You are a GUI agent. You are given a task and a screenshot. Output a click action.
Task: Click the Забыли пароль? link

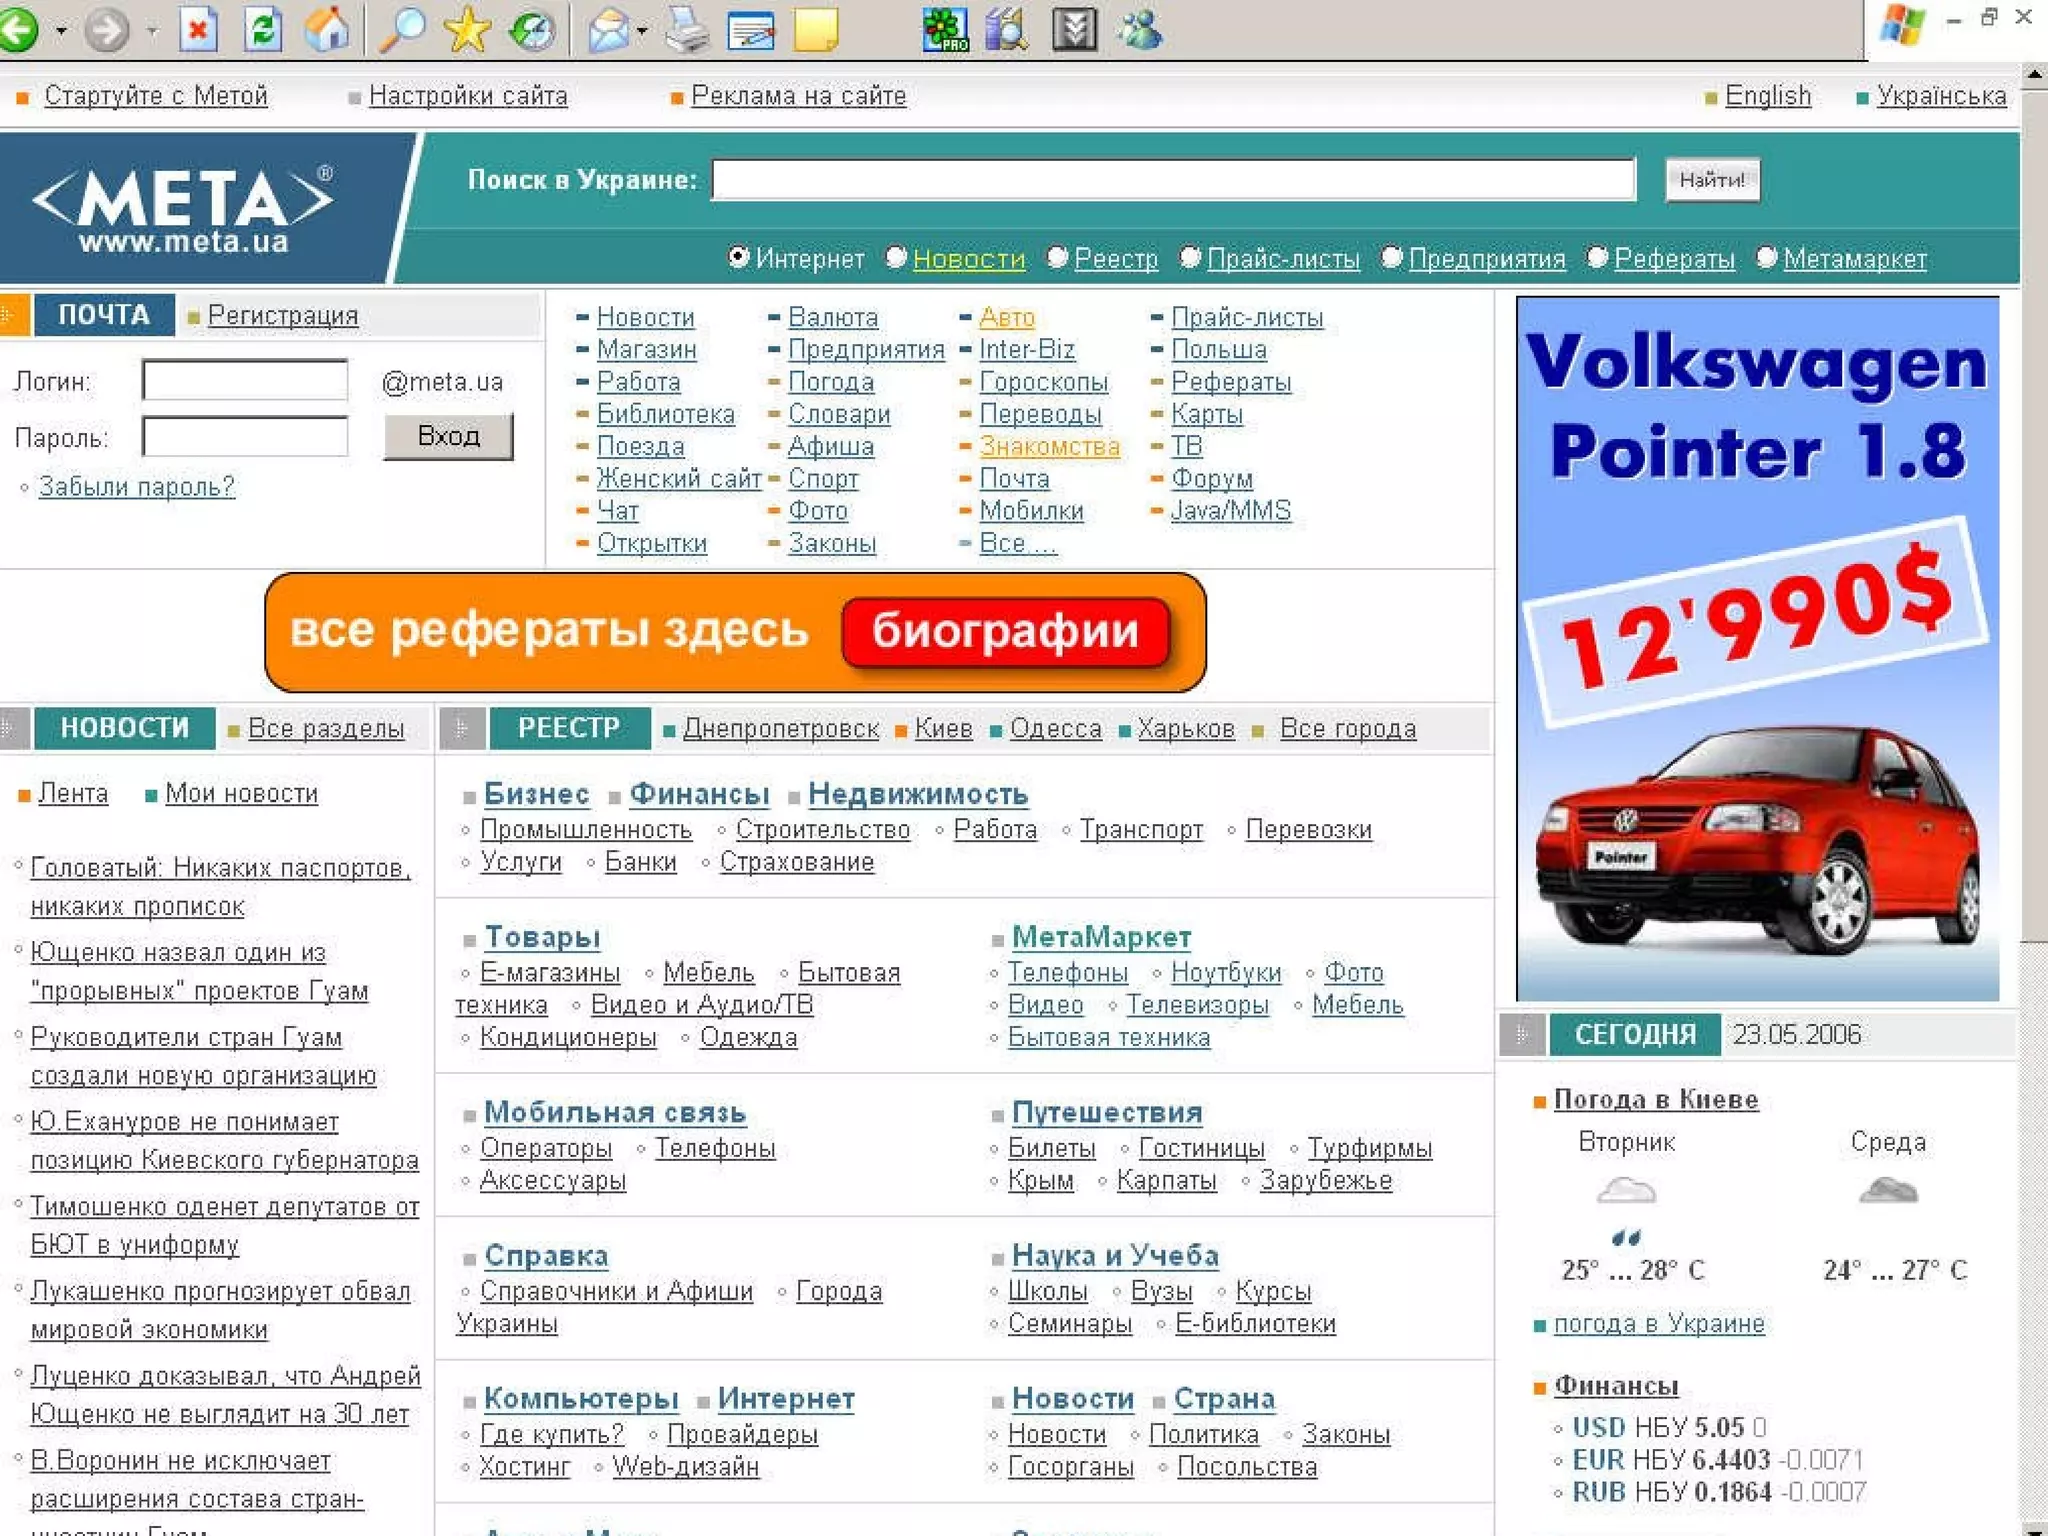(x=136, y=487)
